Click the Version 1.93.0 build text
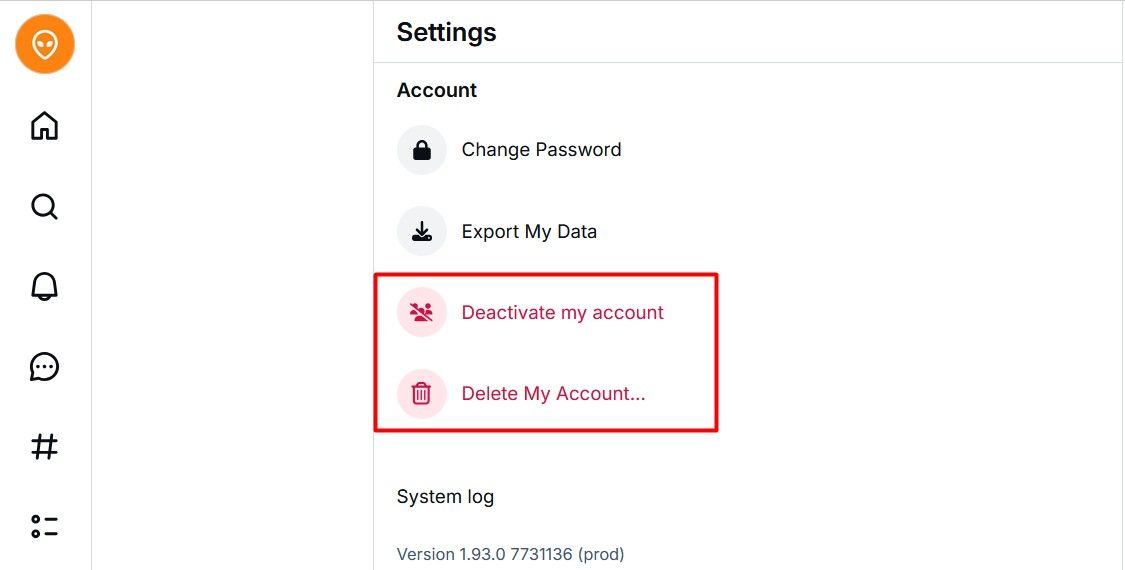 click(x=510, y=554)
